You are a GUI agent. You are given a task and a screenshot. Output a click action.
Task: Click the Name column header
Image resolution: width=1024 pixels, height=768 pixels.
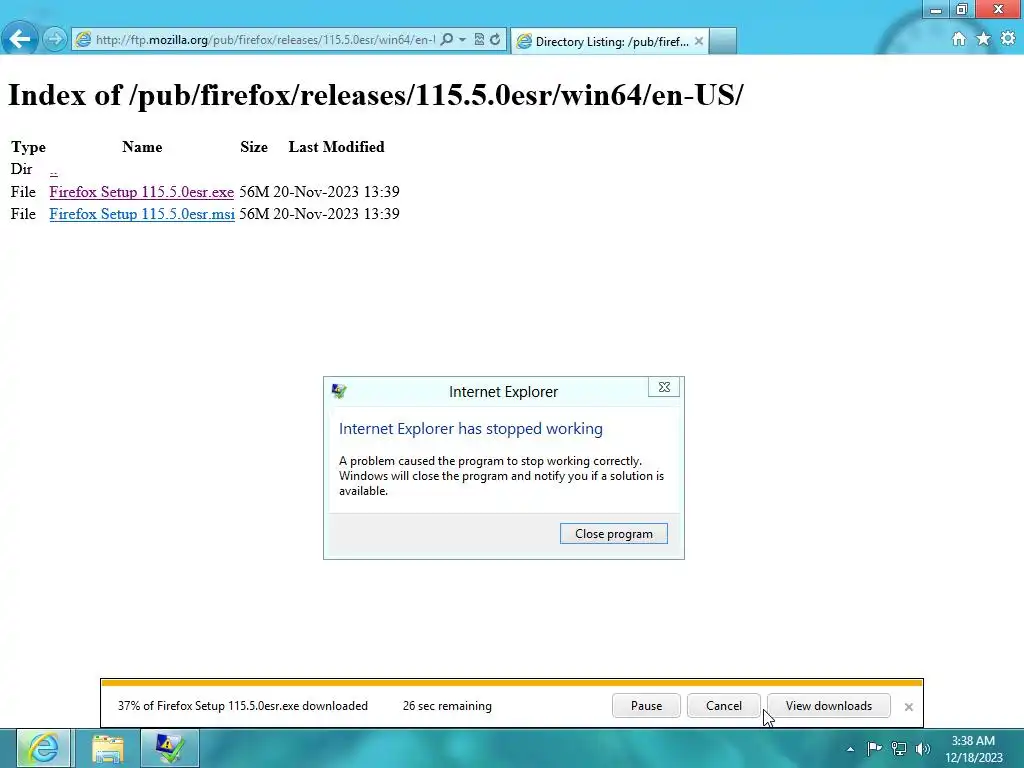[142, 147]
